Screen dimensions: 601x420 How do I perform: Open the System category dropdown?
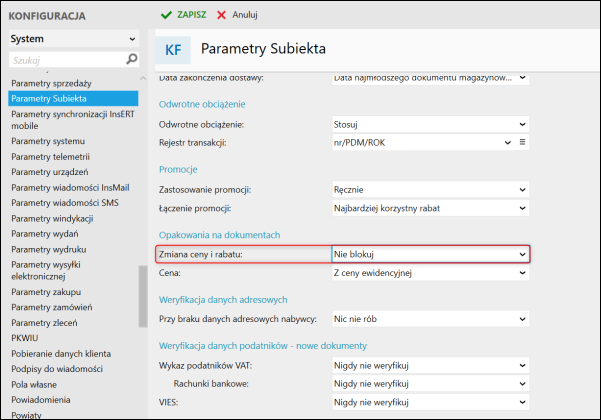74,39
